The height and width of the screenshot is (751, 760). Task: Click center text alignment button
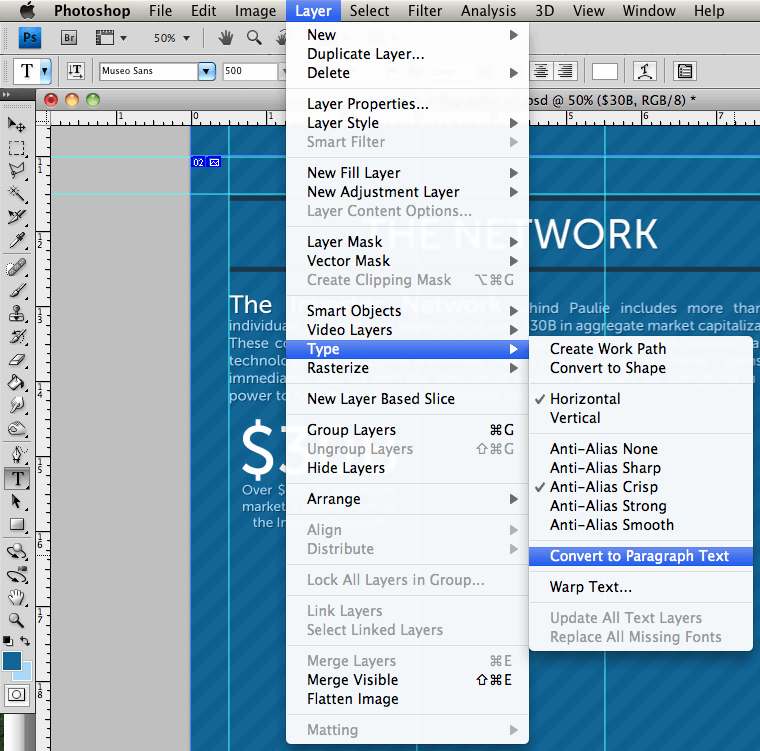click(x=541, y=71)
